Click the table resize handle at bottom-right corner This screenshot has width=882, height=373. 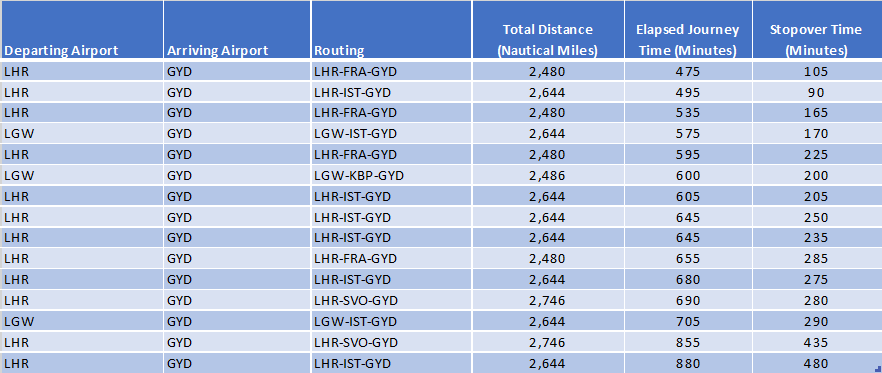pyautogui.click(x=878, y=368)
